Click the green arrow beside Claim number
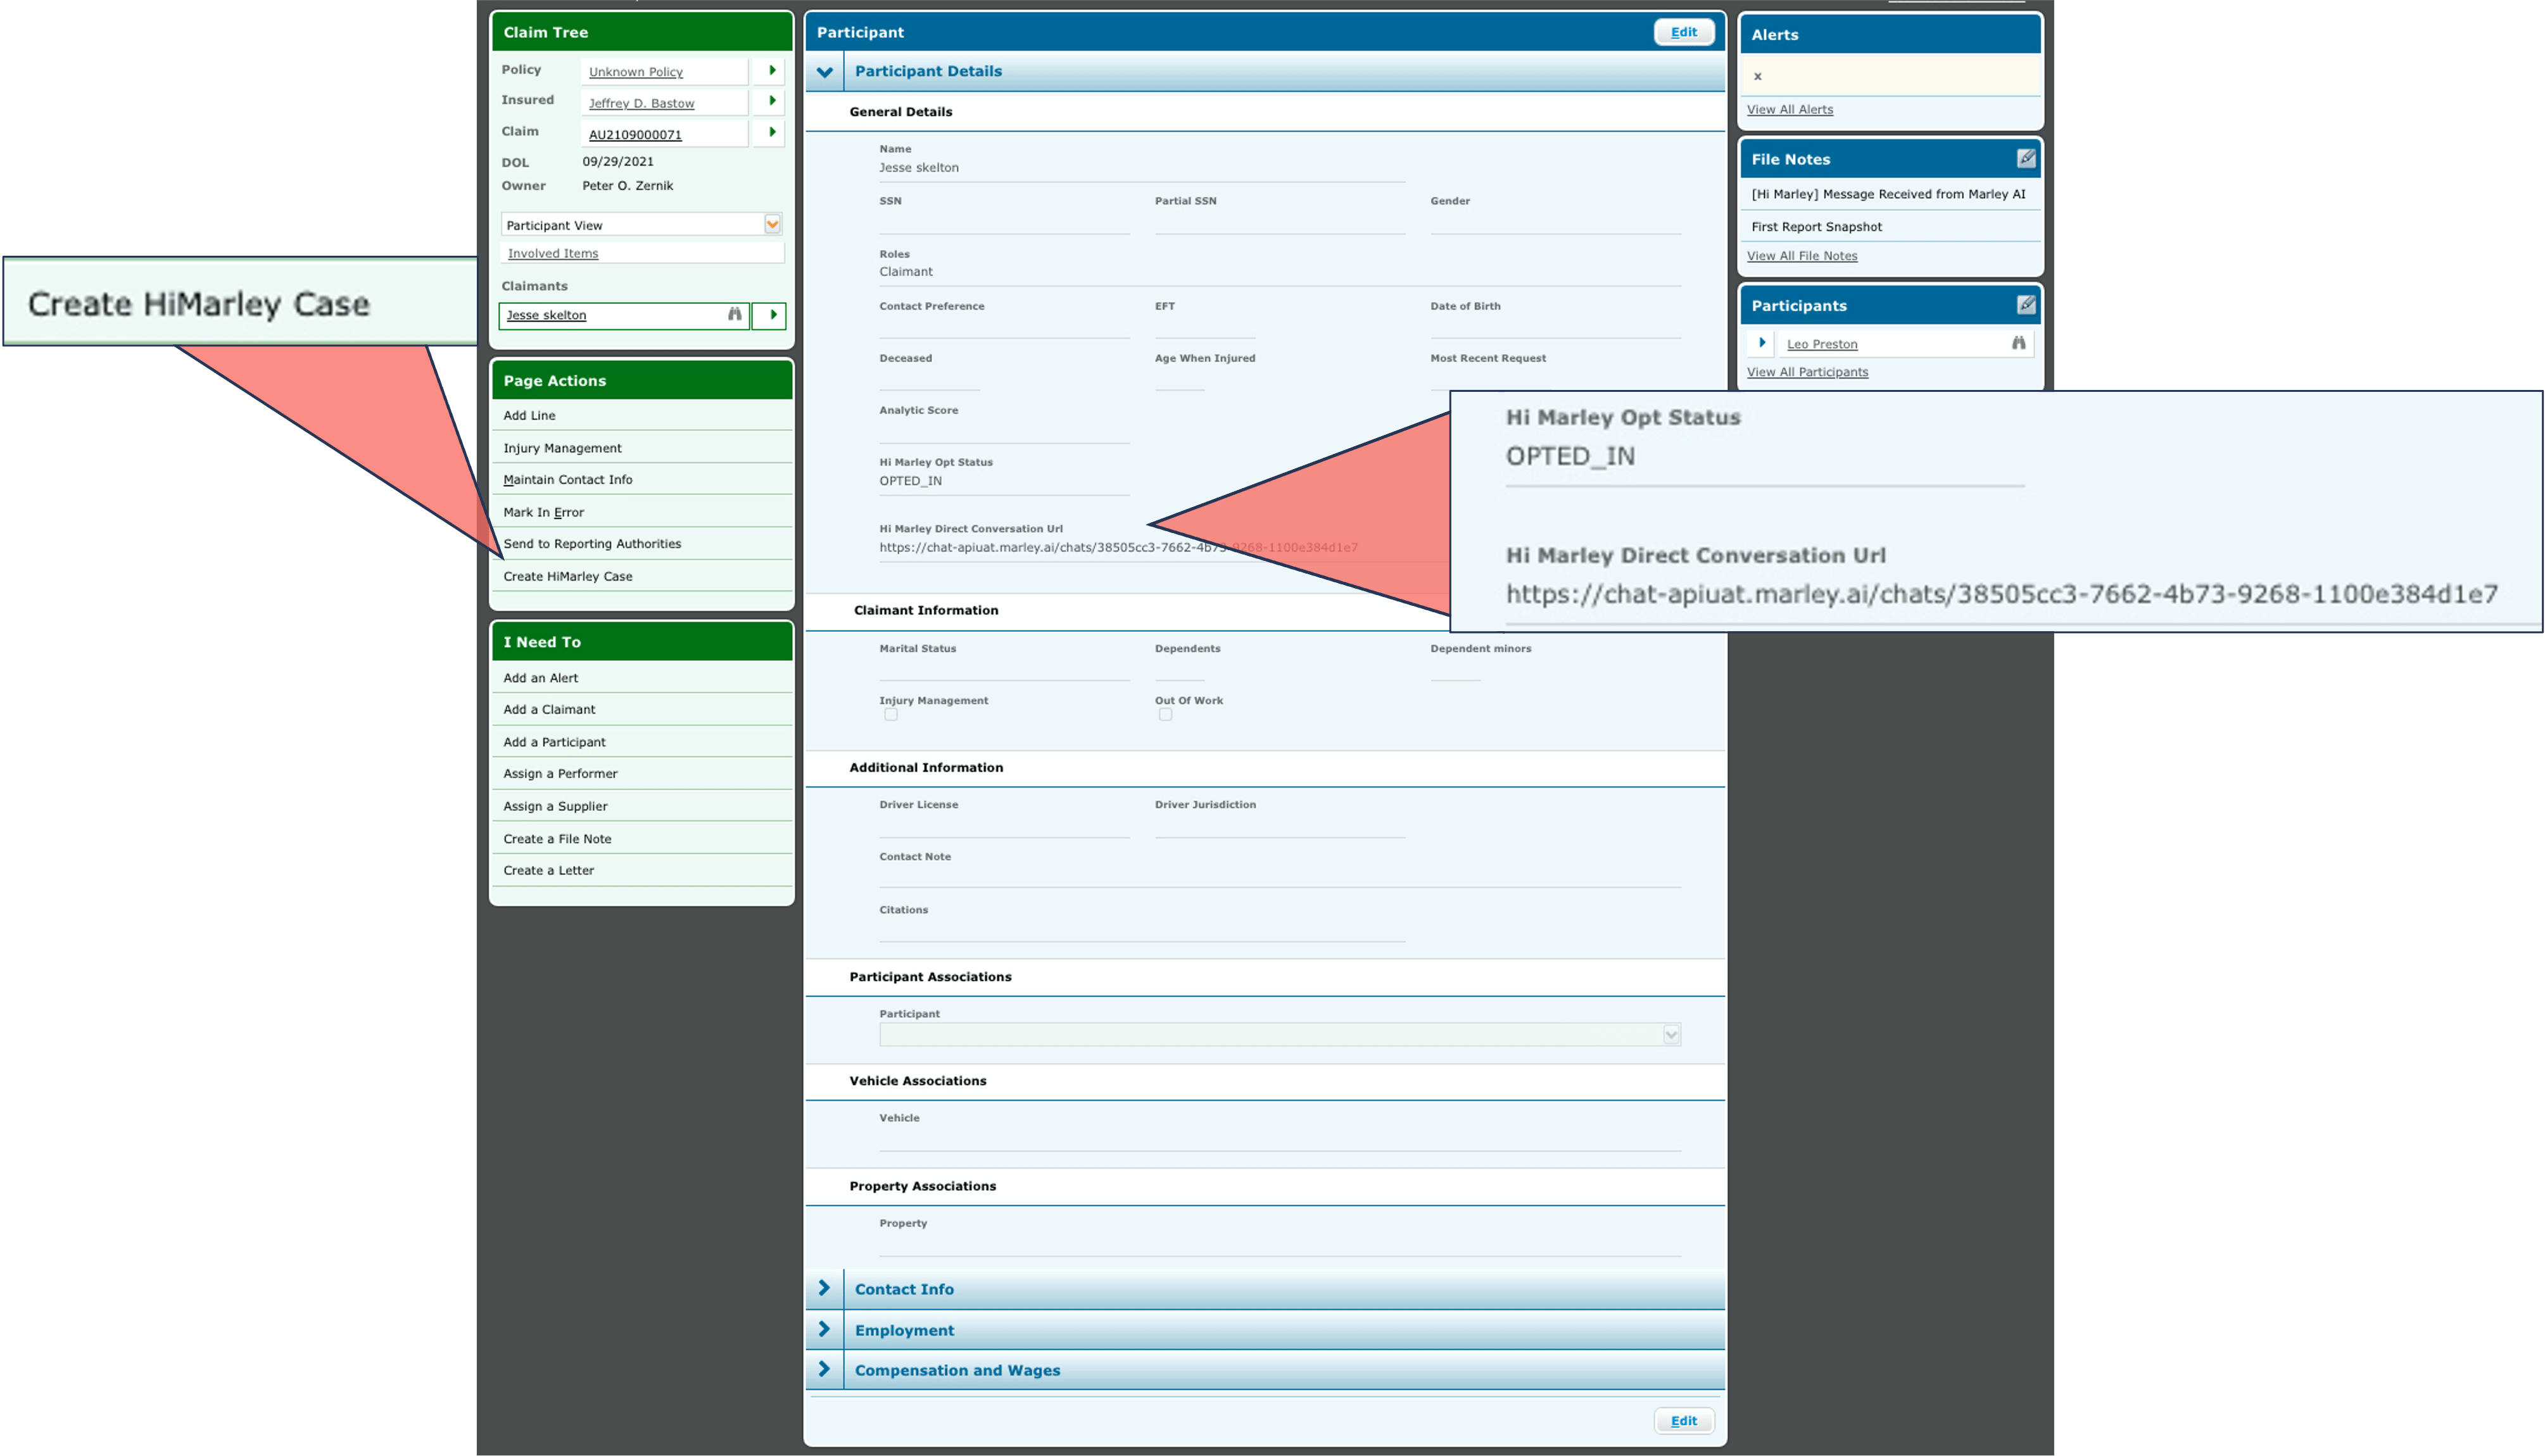The width and height of the screenshot is (2545, 1456). click(x=771, y=132)
